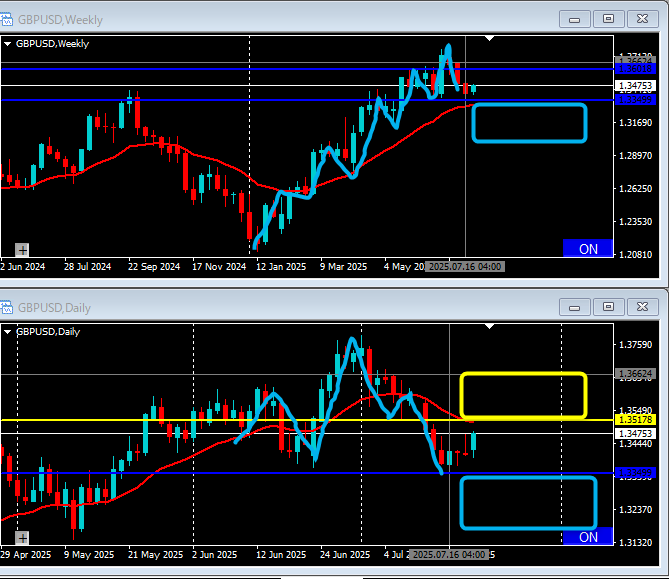Click the GBPUSD,Daily window chart icon

tap(6, 308)
